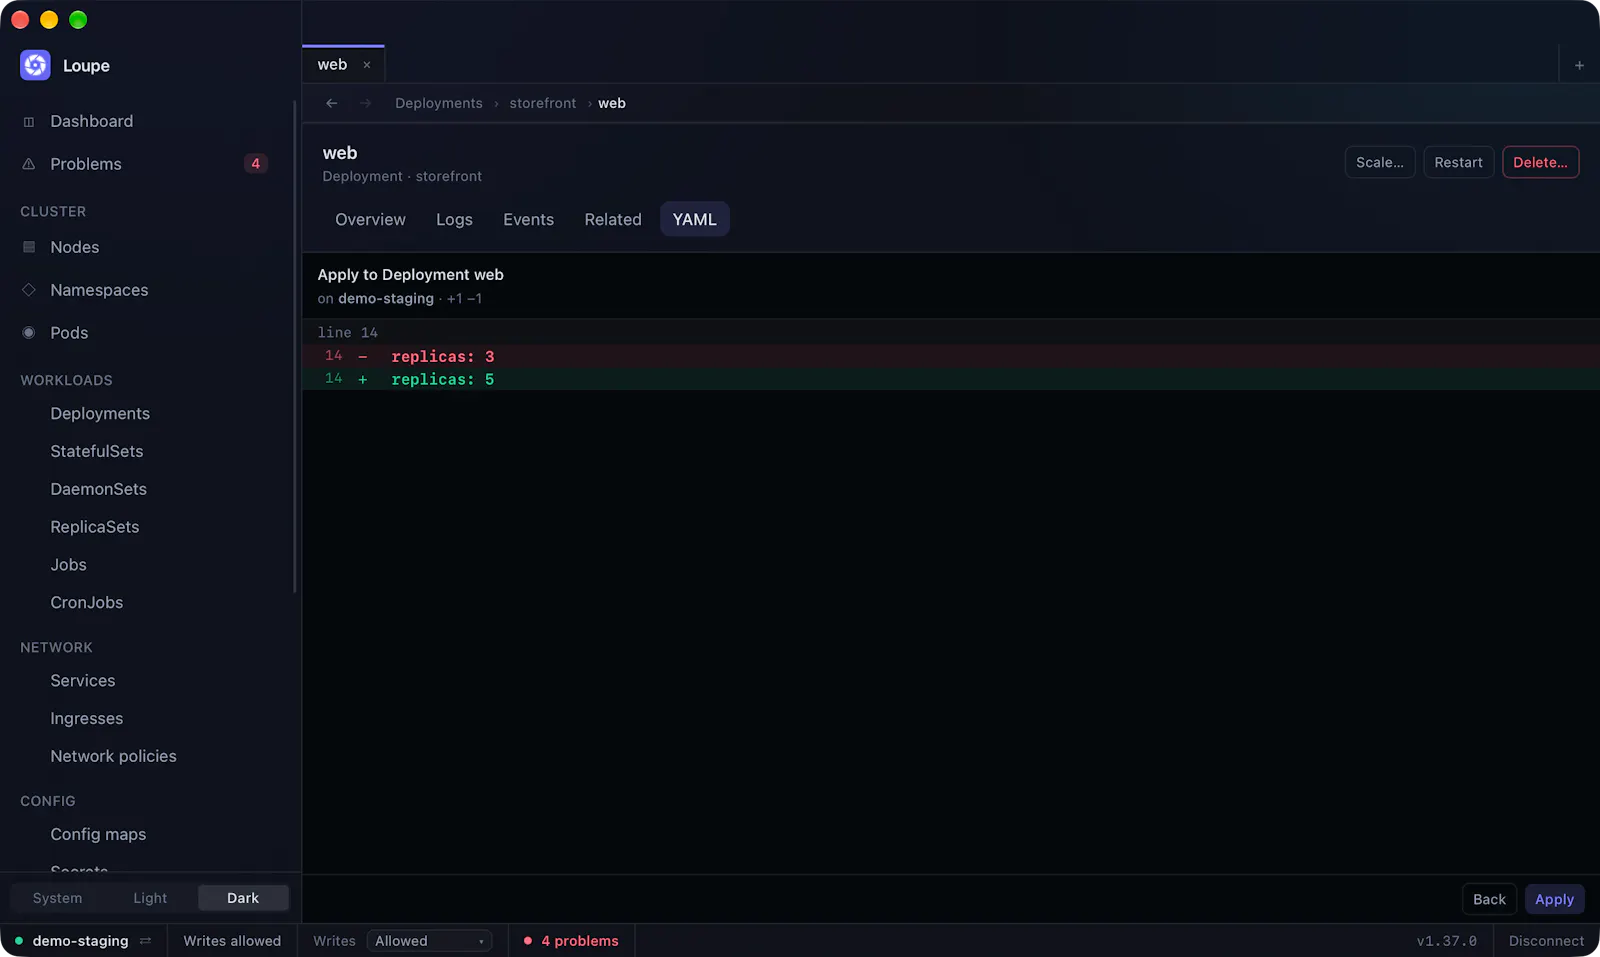Select the System theme option

[57, 898]
